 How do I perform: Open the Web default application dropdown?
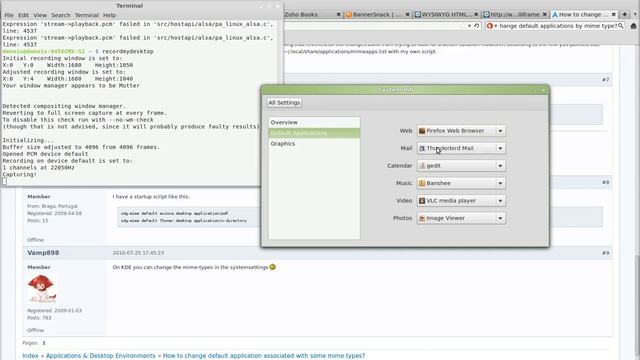[461, 131]
